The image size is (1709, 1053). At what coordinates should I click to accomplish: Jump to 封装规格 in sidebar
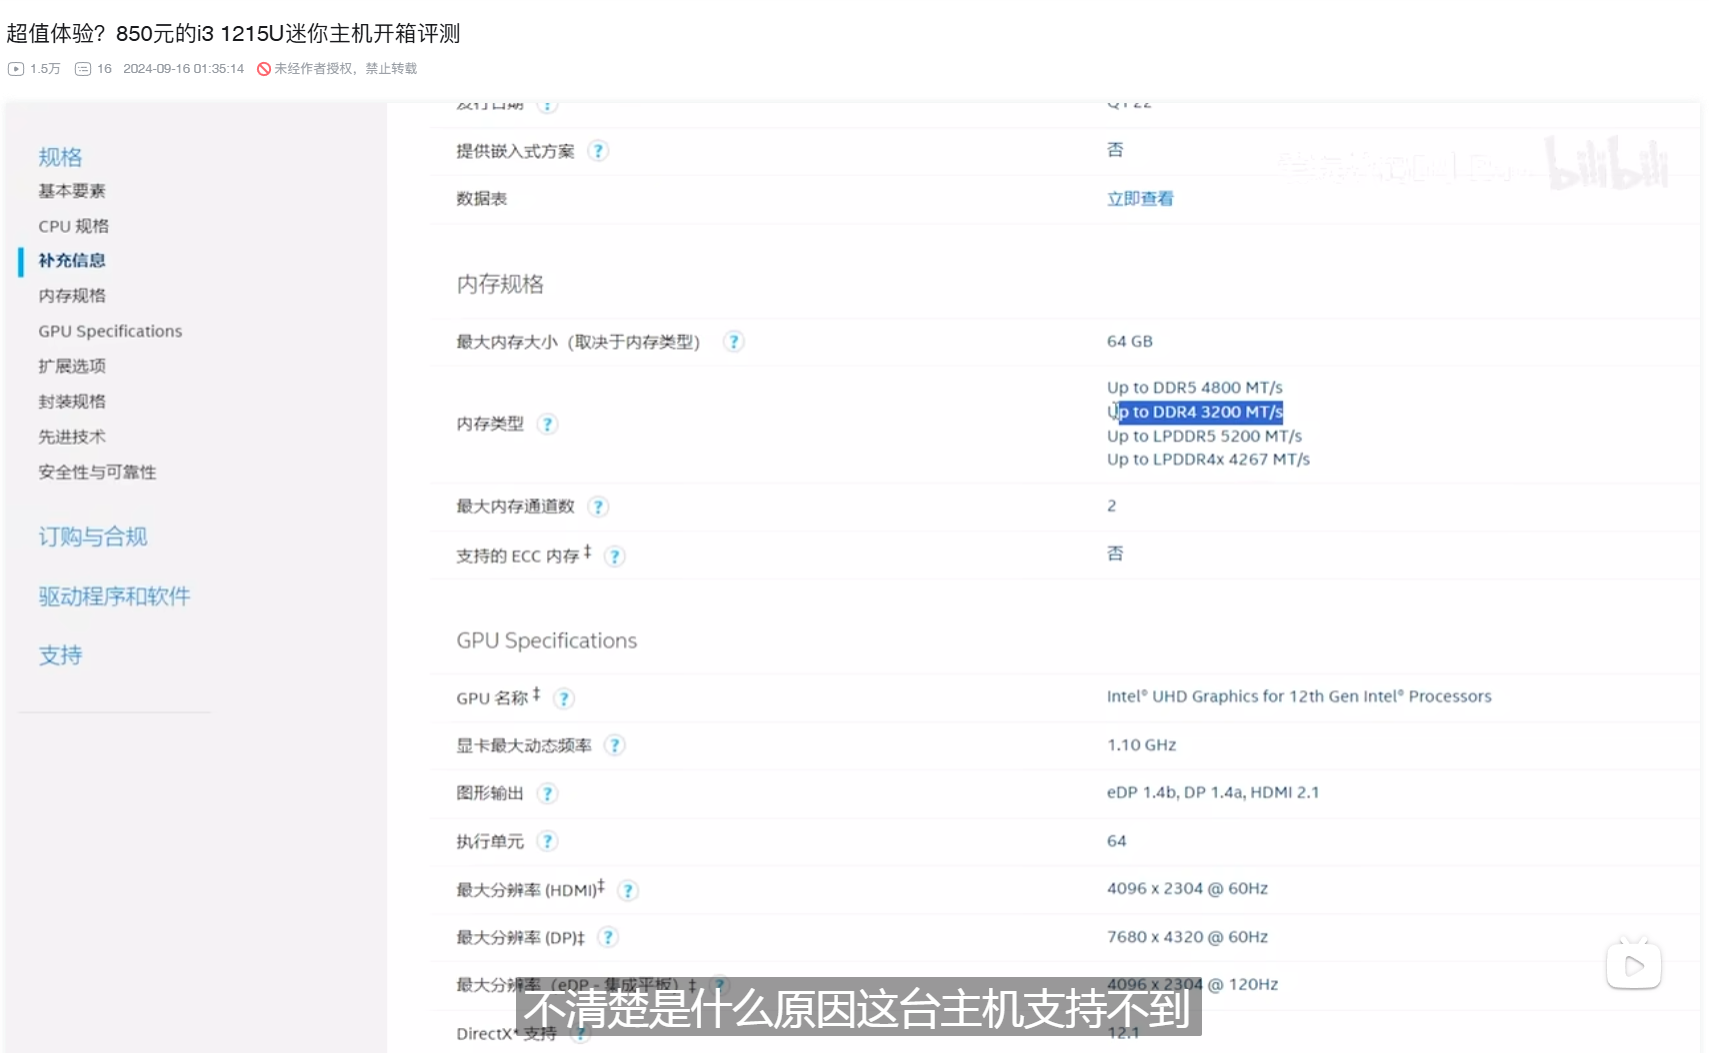coord(72,401)
